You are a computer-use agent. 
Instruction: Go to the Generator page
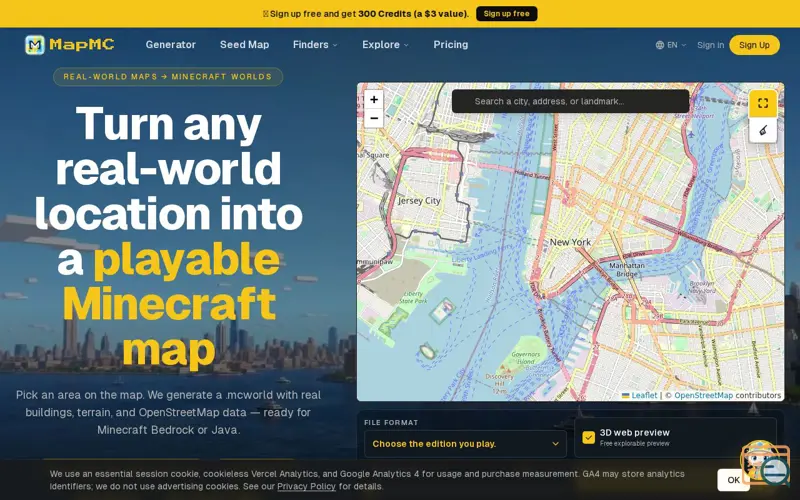click(170, 45)
